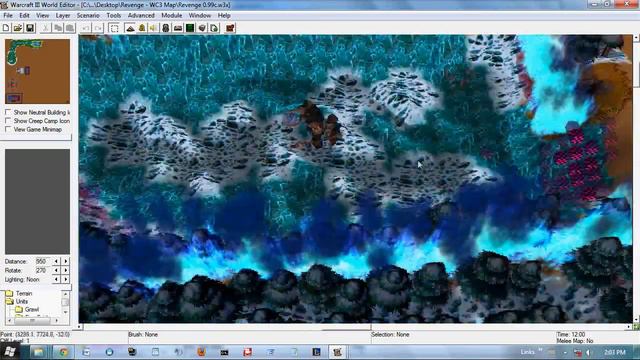Click tree horizontal scrollbar right arrow
This screenshot has height=360, width=640.
[x=57, y=320]
